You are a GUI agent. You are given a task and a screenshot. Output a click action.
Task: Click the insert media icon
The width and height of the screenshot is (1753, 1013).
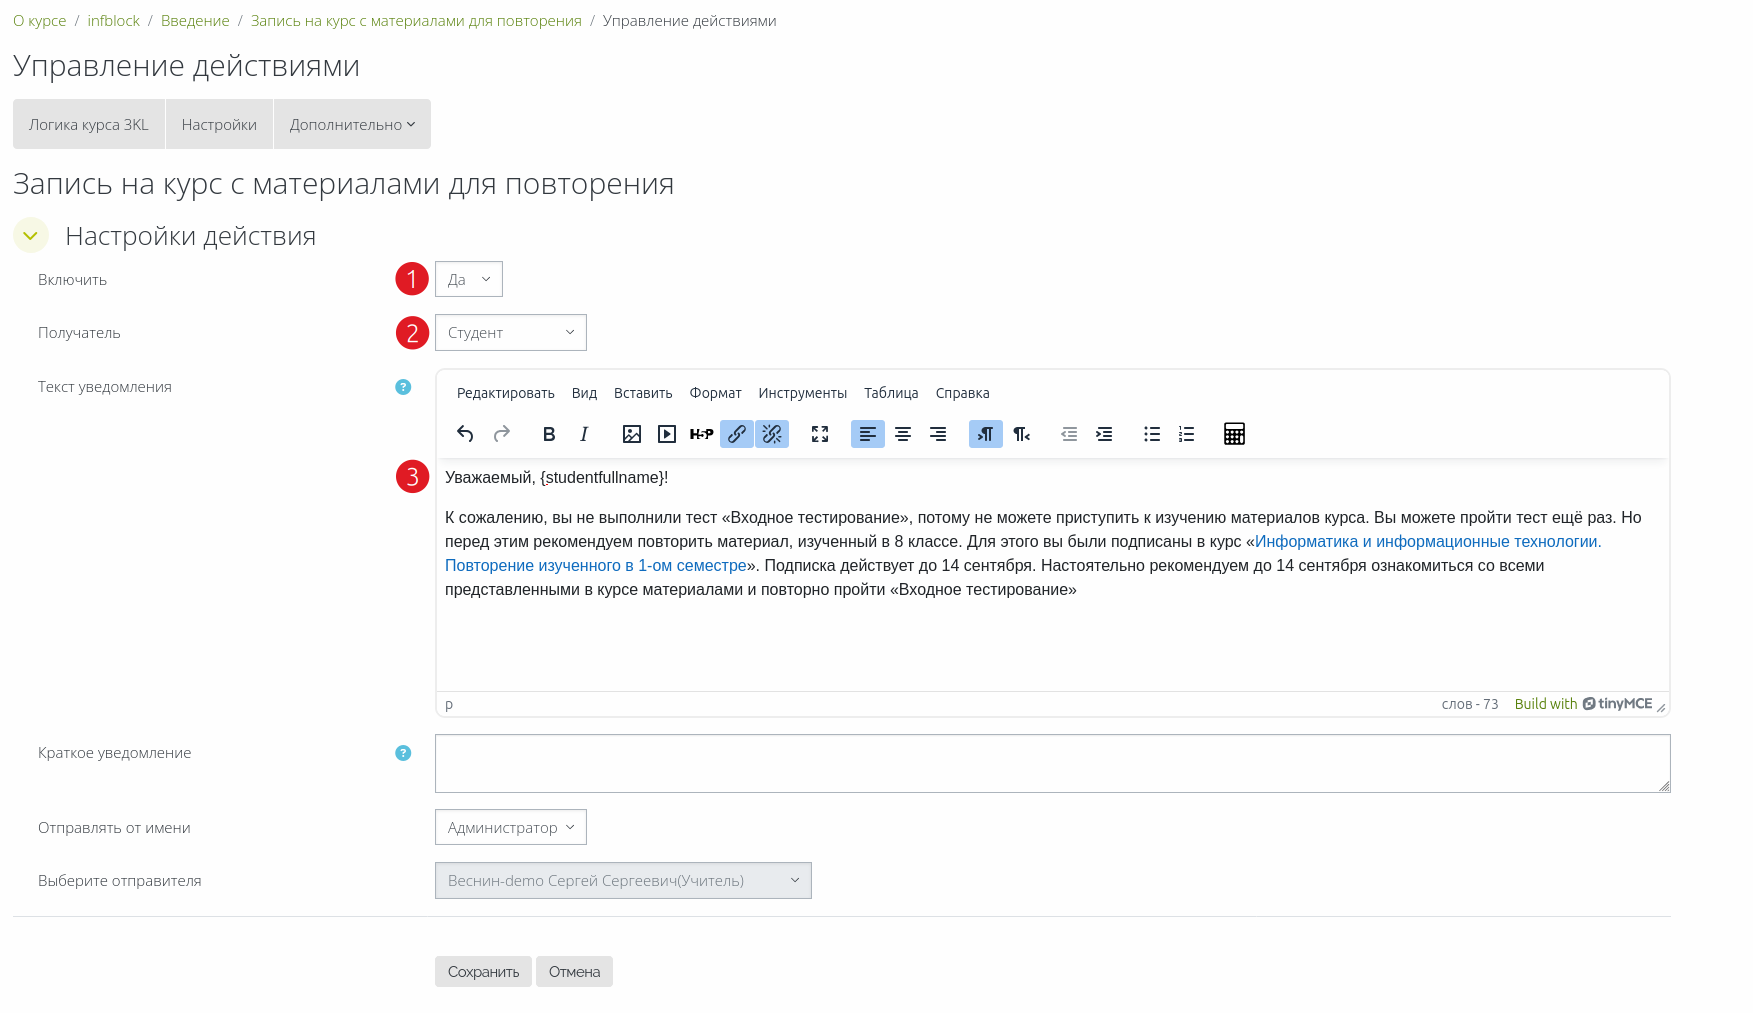coord(667,434)
